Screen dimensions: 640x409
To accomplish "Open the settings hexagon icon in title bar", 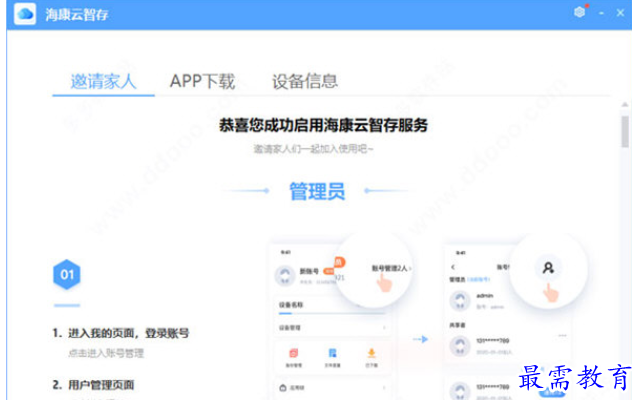I will pyautogui.click(x=579, y=12).
